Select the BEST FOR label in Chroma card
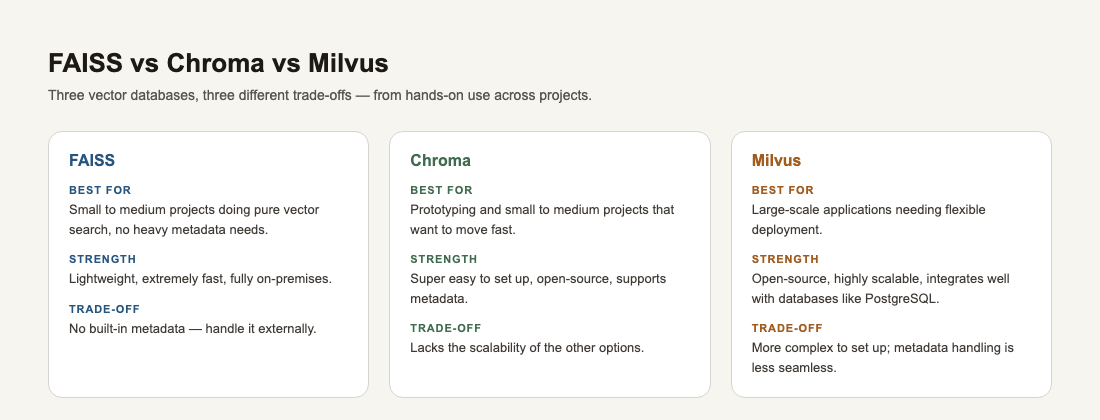Screen dimensions: 1100x420 441,190
